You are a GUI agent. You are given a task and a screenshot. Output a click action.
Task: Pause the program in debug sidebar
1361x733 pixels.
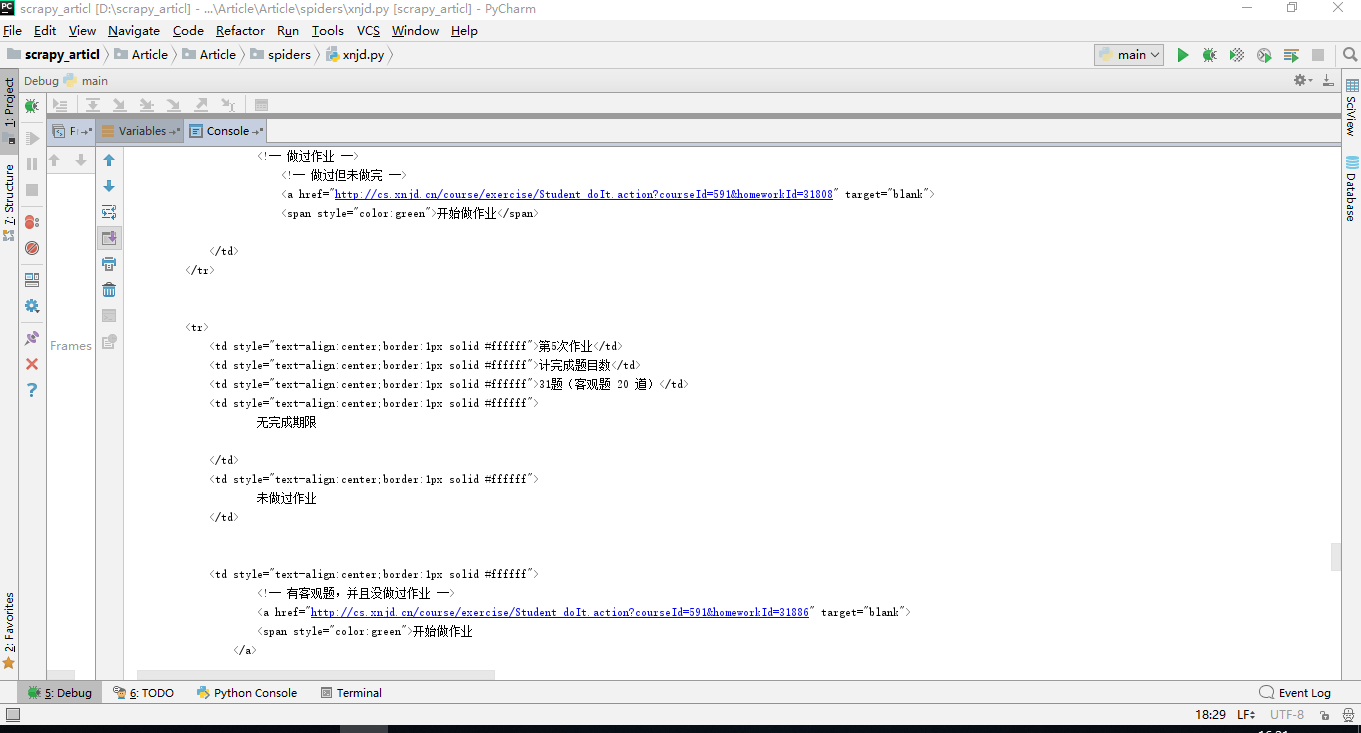coord(32,164)
